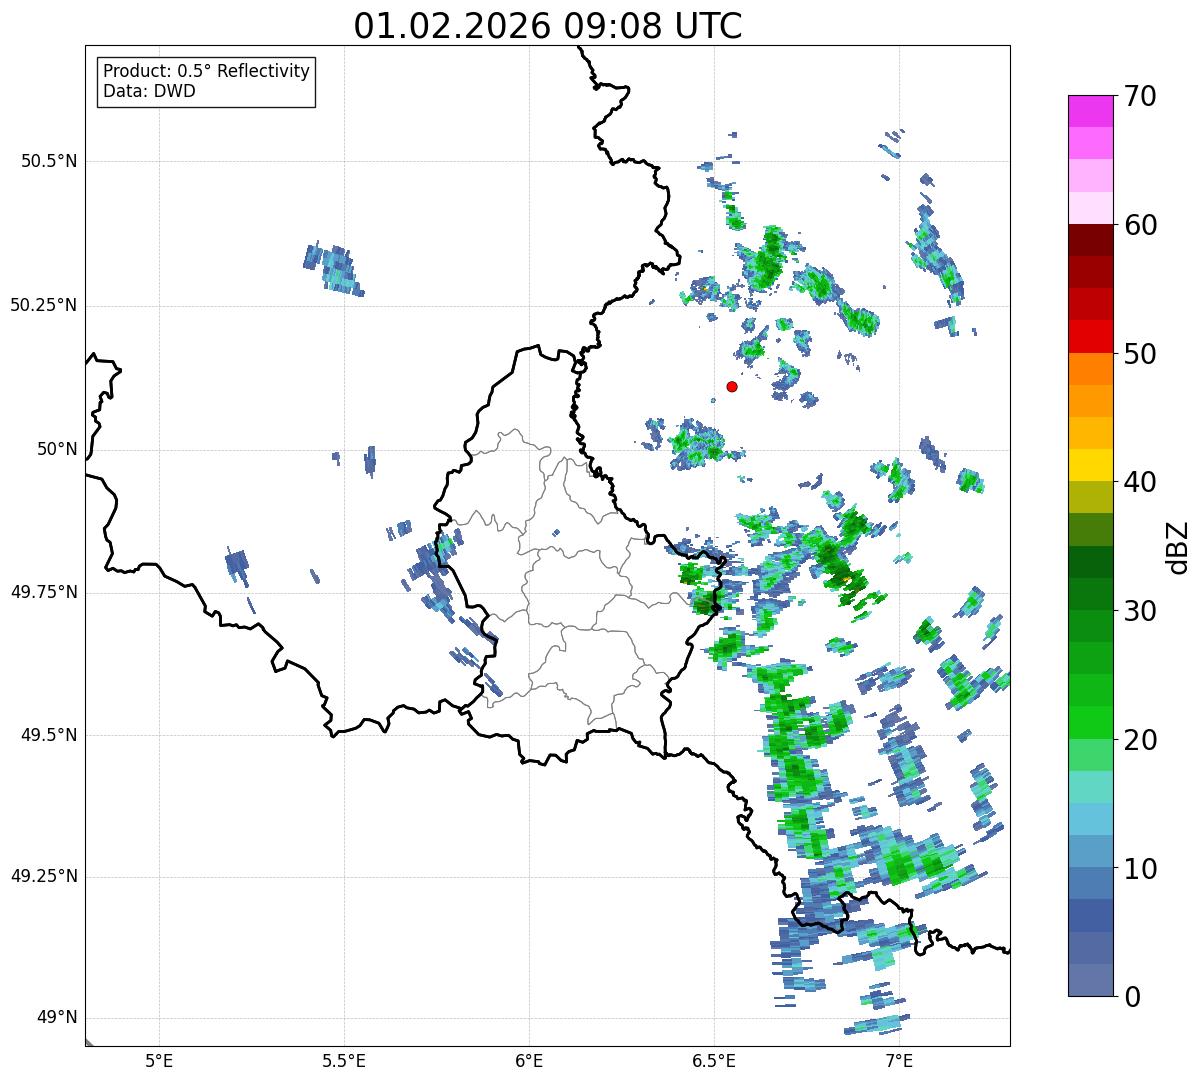Screen dimensions: 1202x1081
Task: Click the "Data: DWD" label
Action: point(149,91)
